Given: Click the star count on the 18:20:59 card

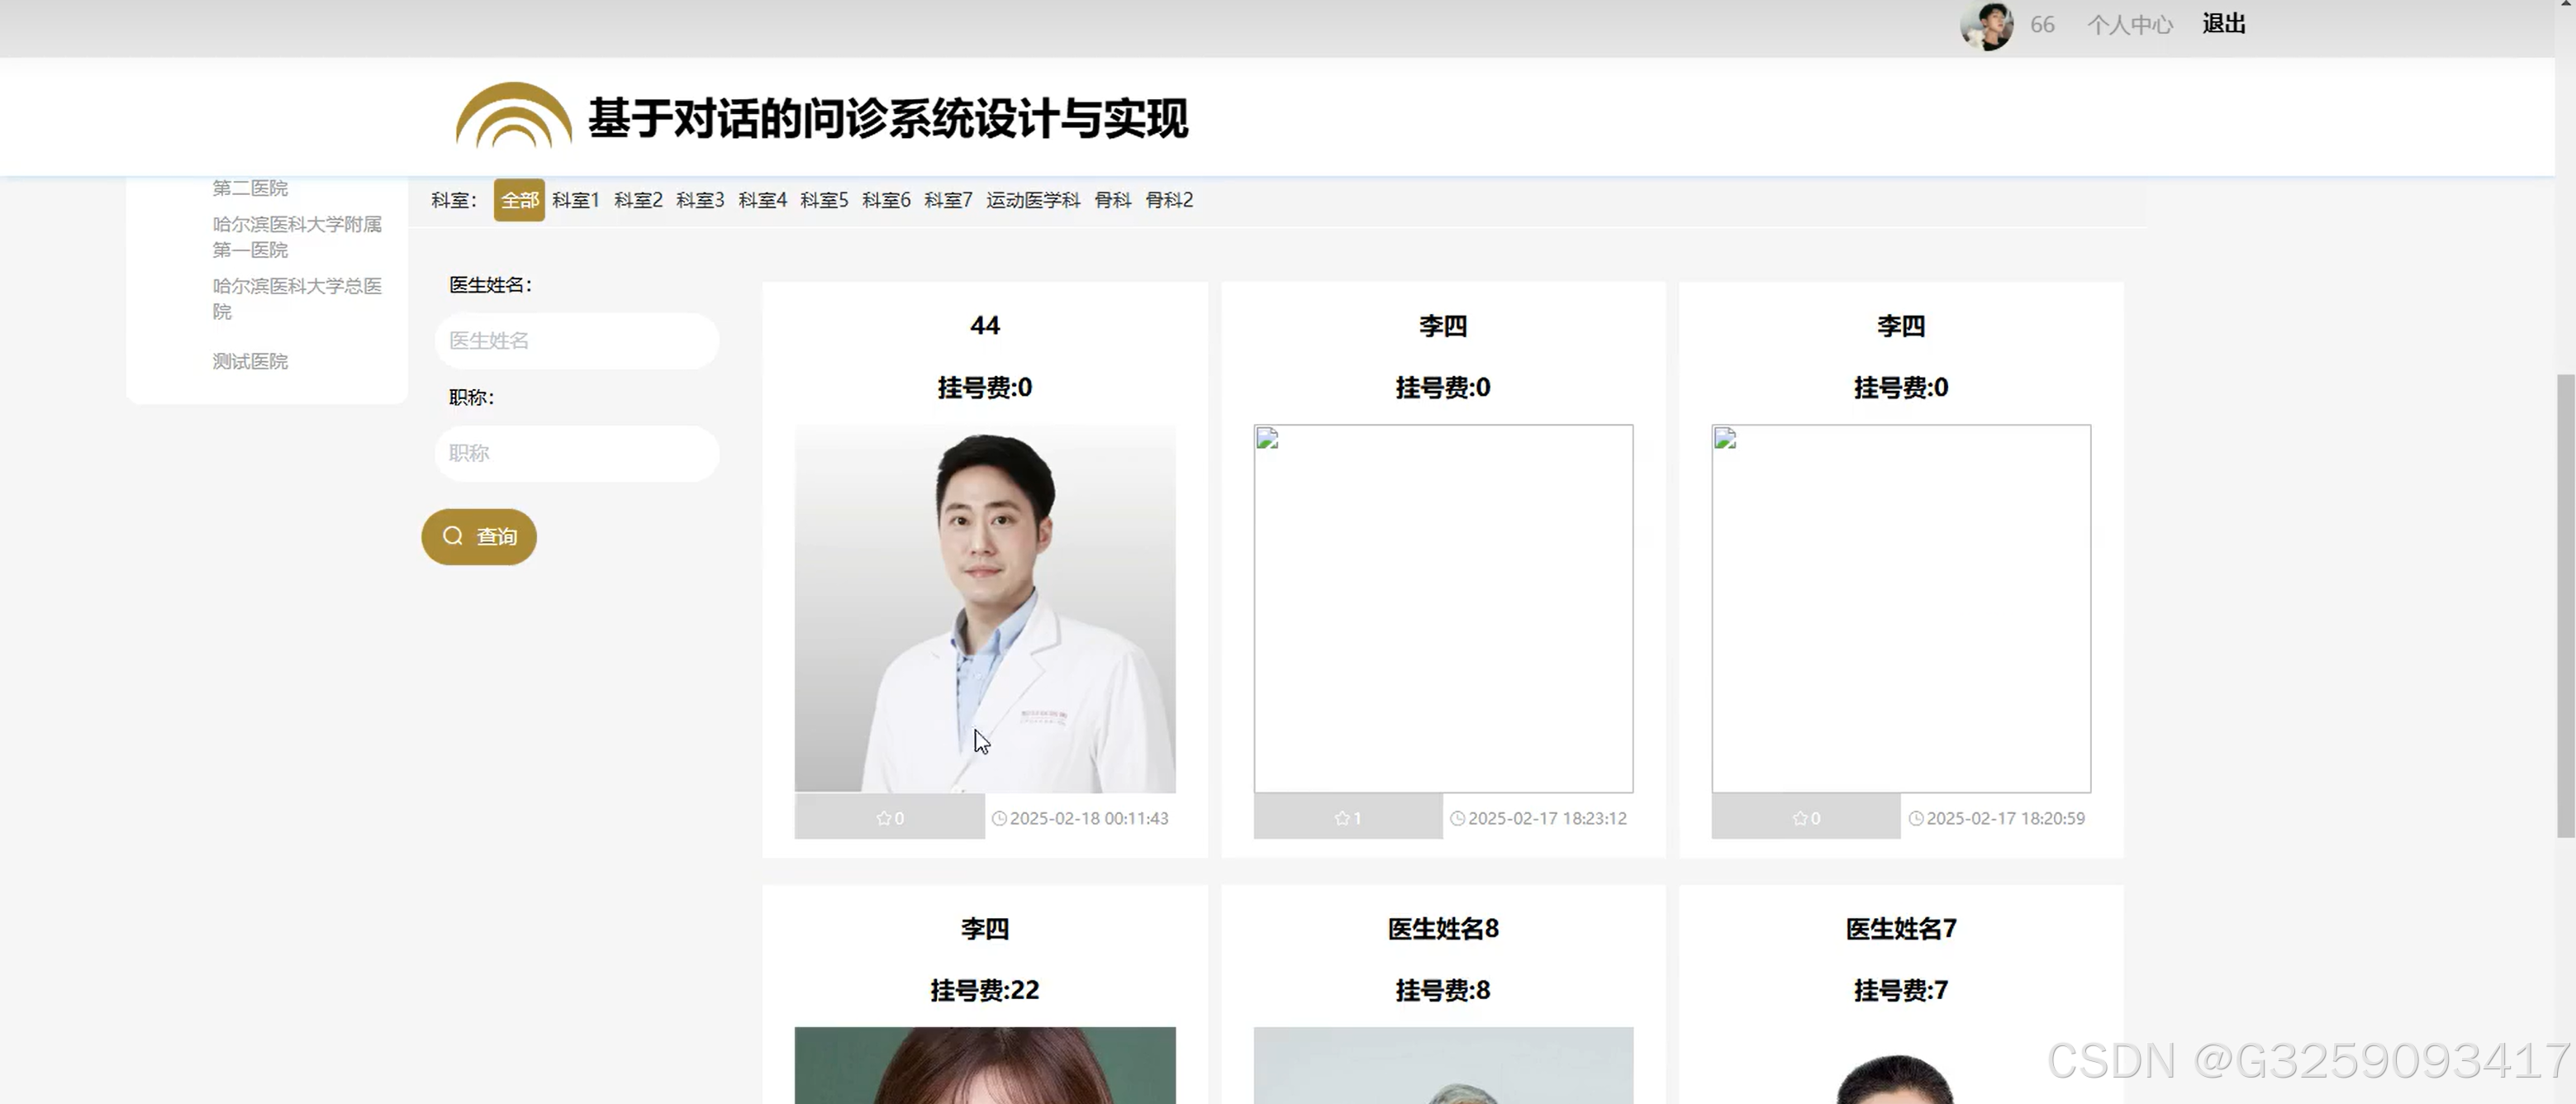Looking at the screenshot, I should pos(1806,818).
